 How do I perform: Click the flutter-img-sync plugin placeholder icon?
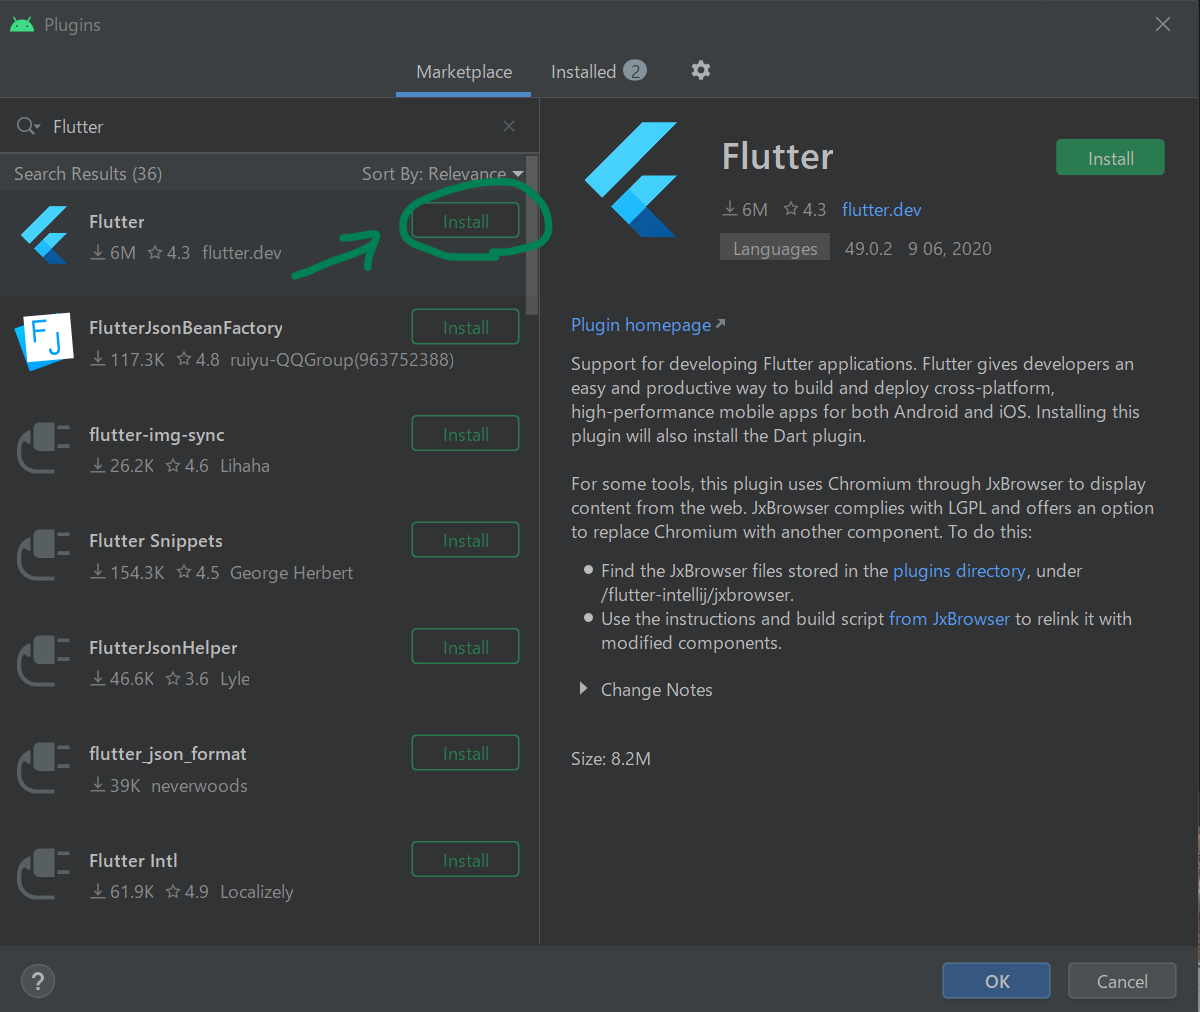pos(43,449)
